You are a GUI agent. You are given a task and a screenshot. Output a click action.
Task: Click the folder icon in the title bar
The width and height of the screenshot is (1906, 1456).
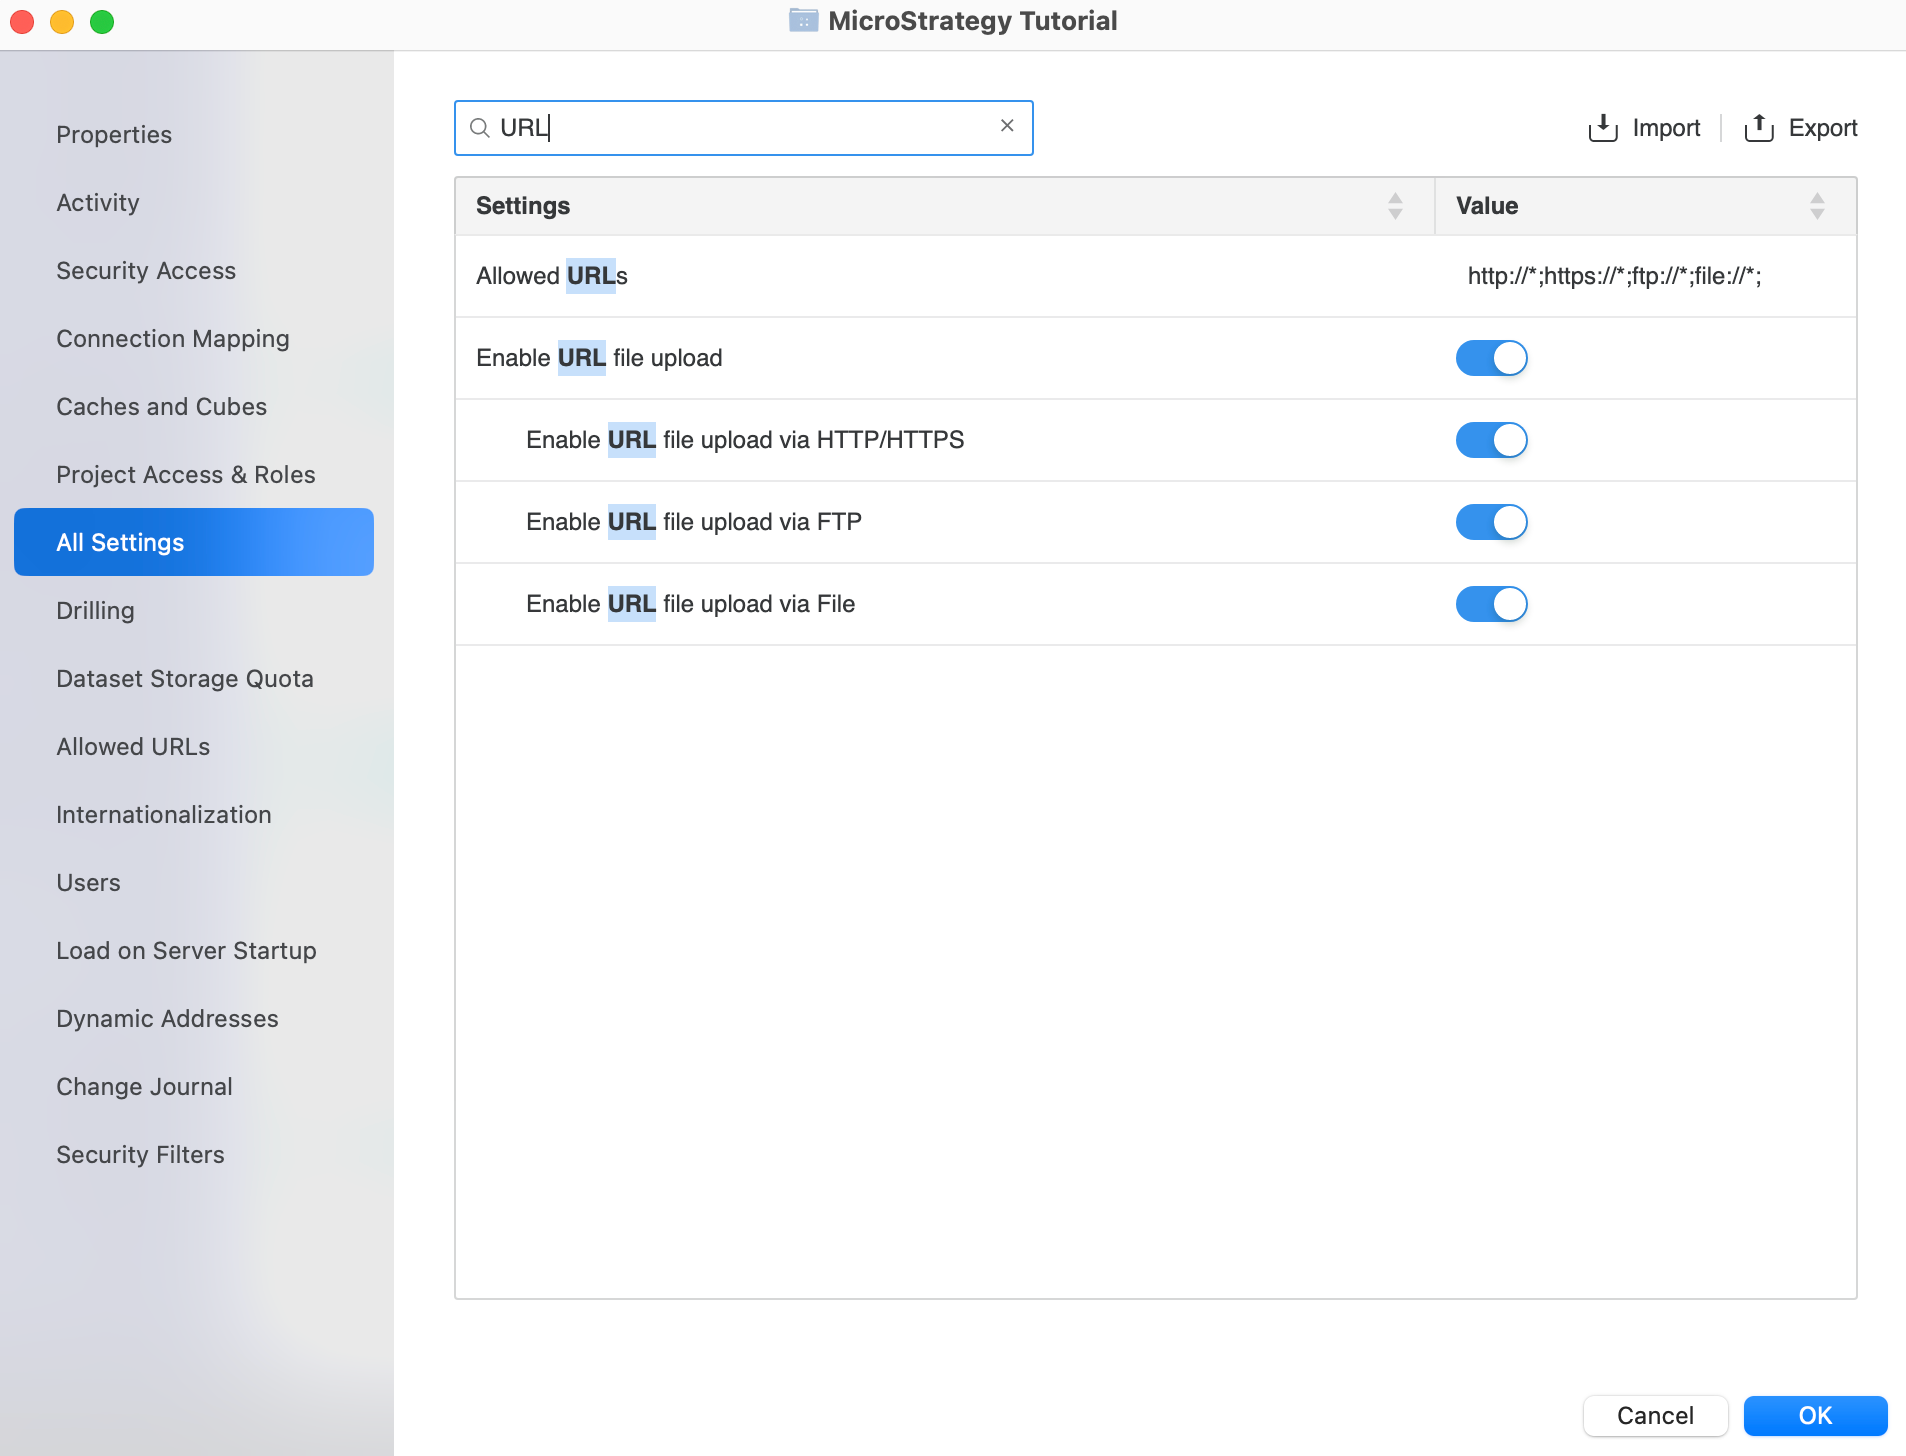pos(803,21)
